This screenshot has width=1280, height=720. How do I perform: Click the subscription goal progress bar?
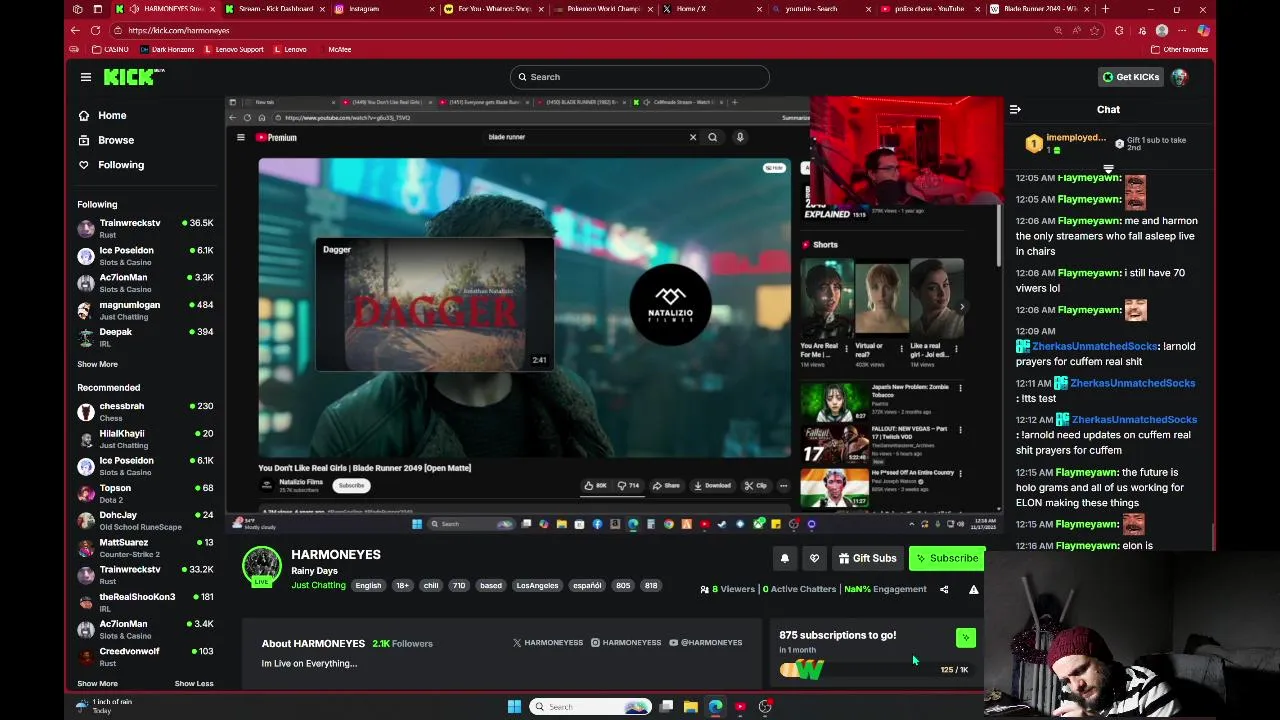click(875, 670)
